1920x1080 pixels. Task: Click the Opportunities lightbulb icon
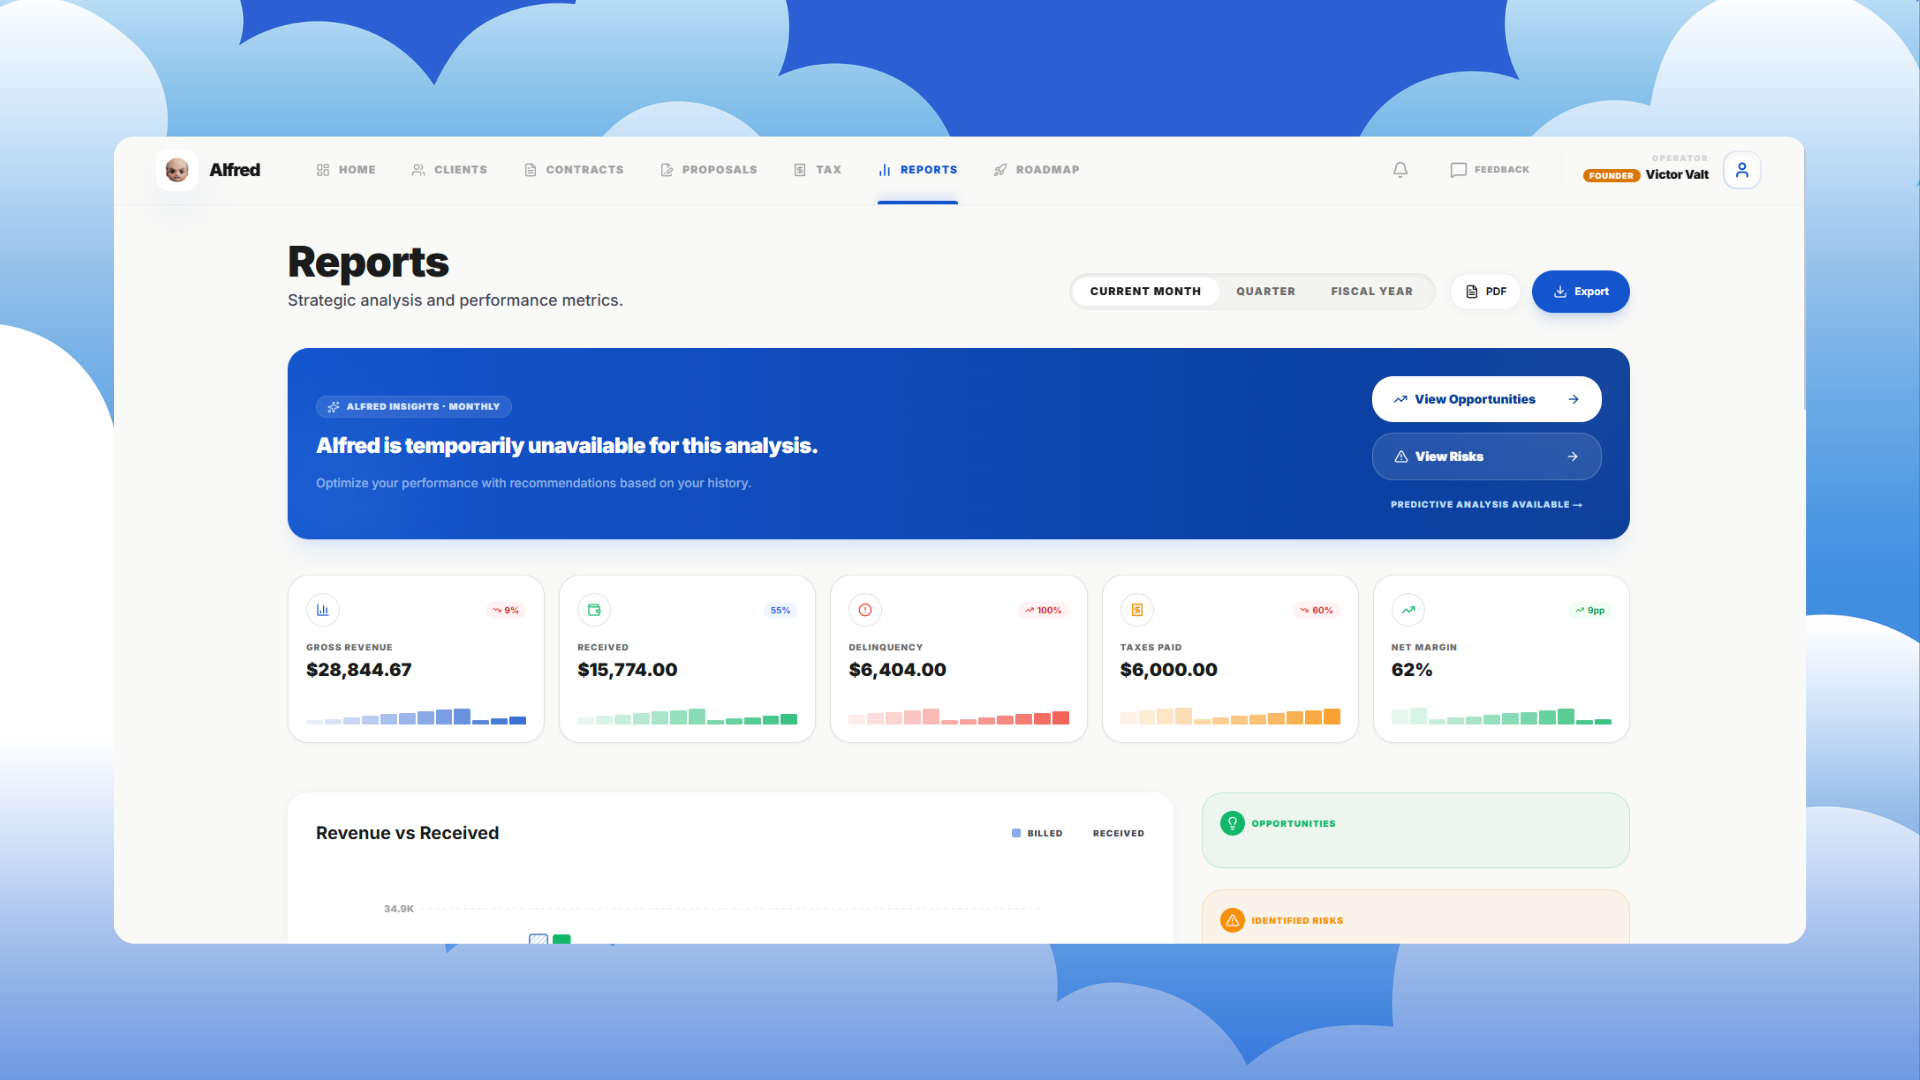point(1232,823)
